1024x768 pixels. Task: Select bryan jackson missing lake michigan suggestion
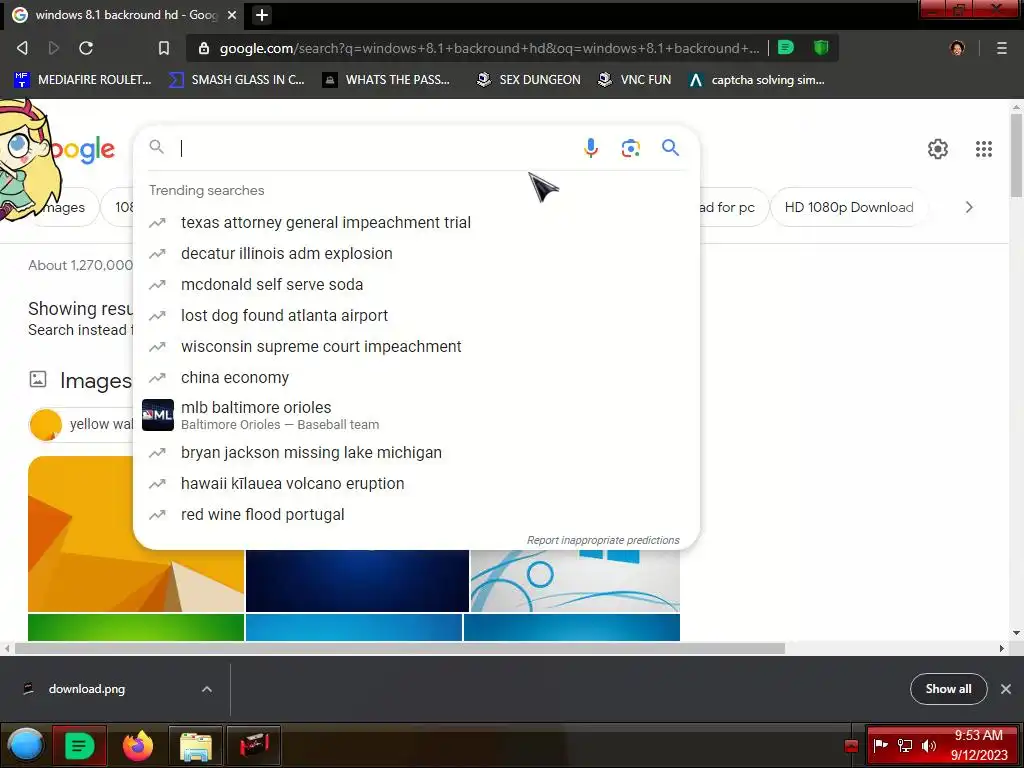pyautogui.click(x=416, y=452)
